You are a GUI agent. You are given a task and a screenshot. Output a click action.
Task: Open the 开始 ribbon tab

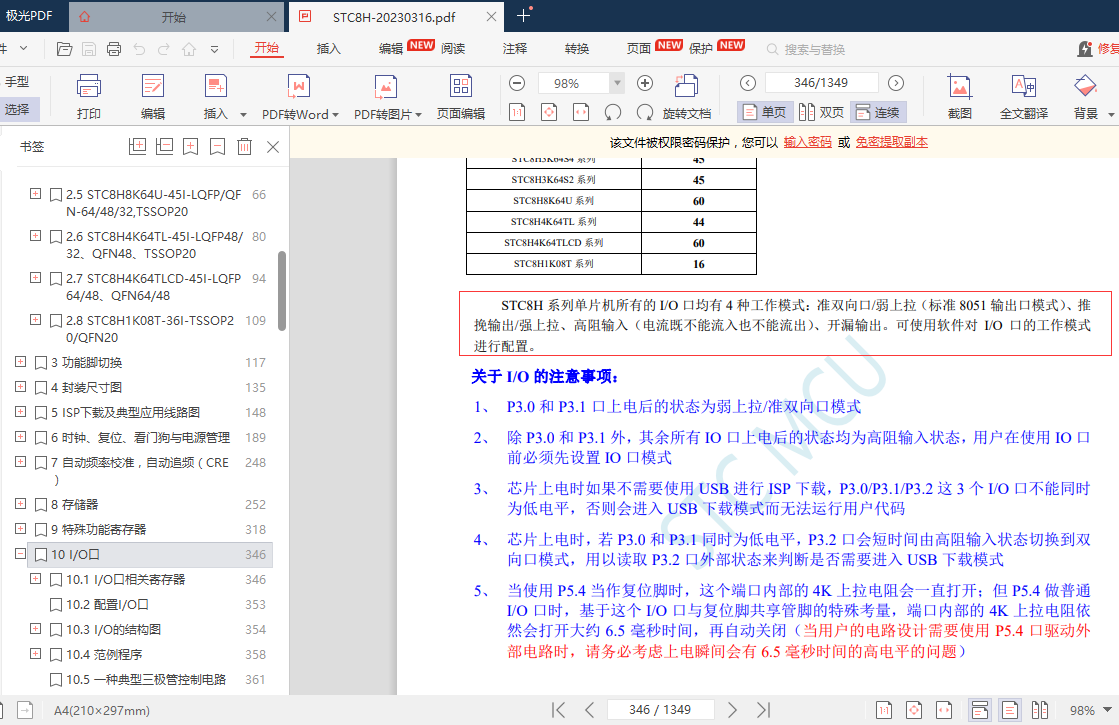(266, 48)
